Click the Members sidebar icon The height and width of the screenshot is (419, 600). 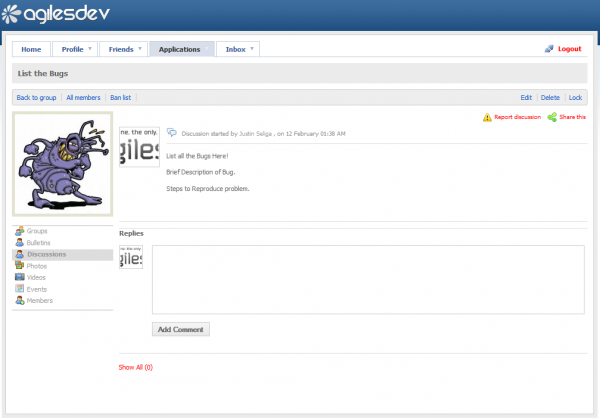[x=20, y=300]
